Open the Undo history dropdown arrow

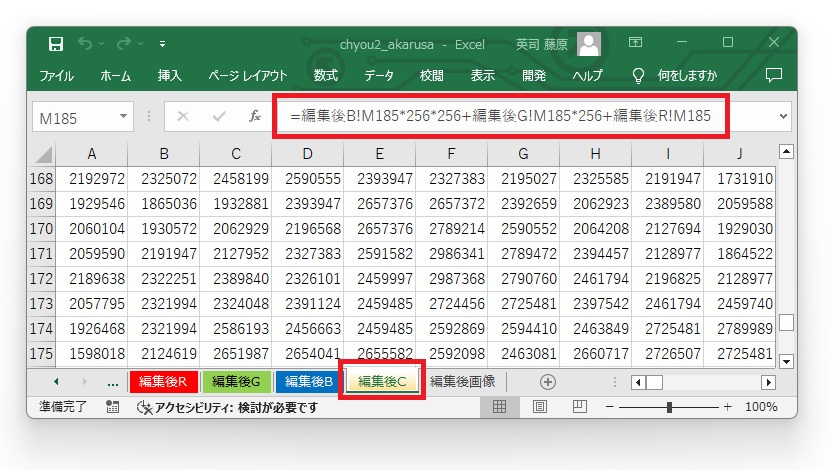pyautogui.click(x=101, y=44)
